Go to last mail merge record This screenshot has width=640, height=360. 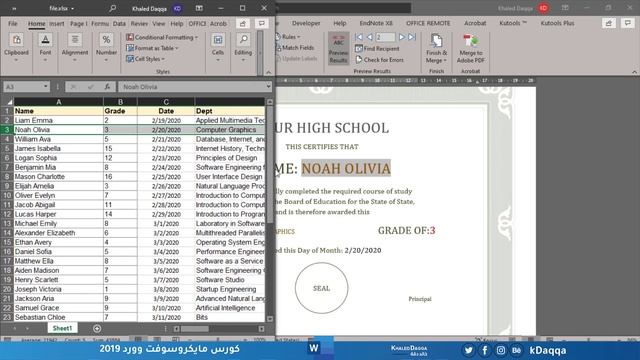tap(412, 37)
